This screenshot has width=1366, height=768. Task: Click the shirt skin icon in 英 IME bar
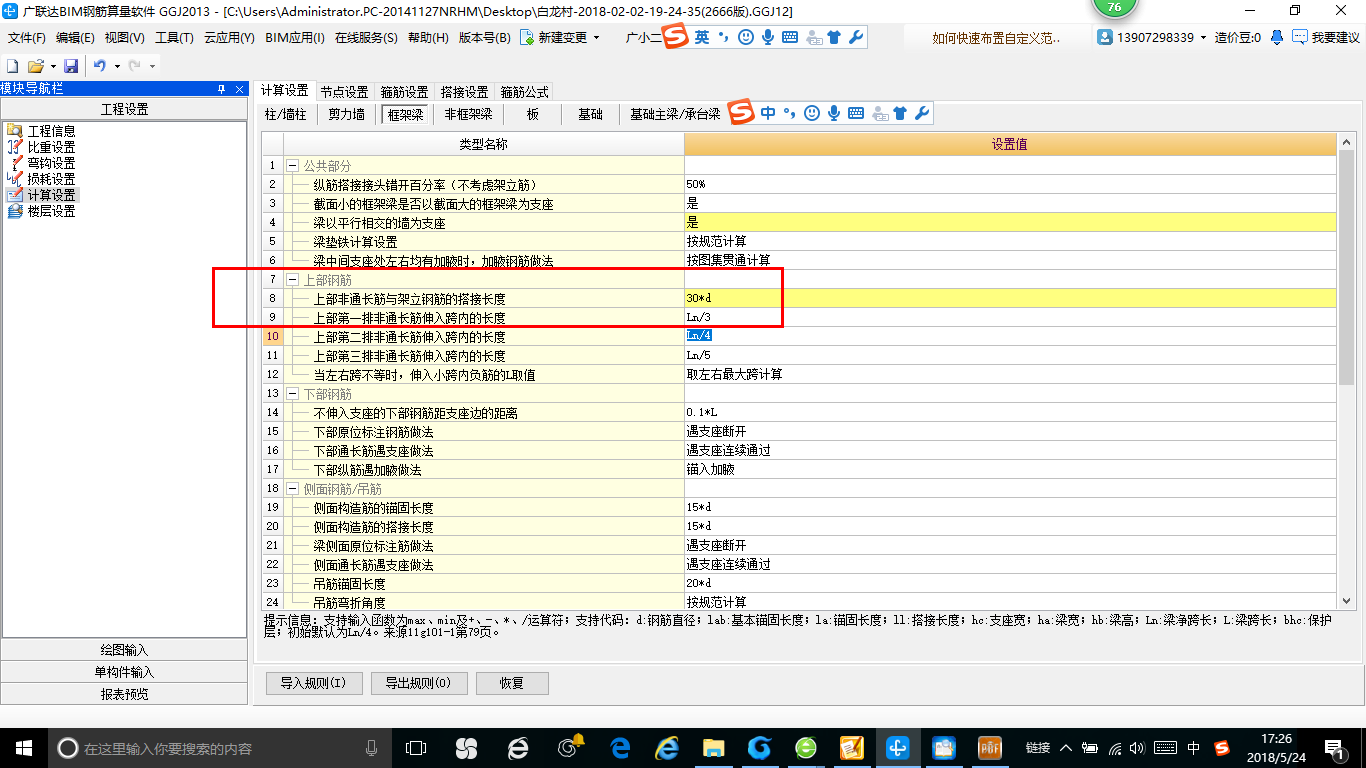pos(834,37)
